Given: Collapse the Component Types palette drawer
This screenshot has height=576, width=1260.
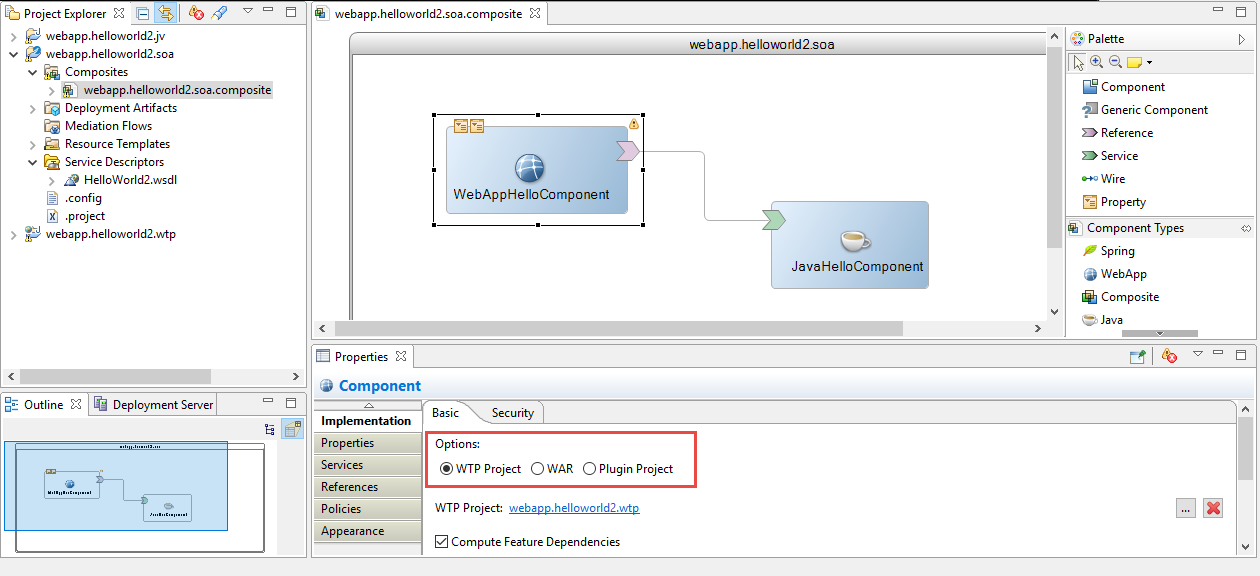Looking at the screenshot, I should click(x=1135, y=228).
